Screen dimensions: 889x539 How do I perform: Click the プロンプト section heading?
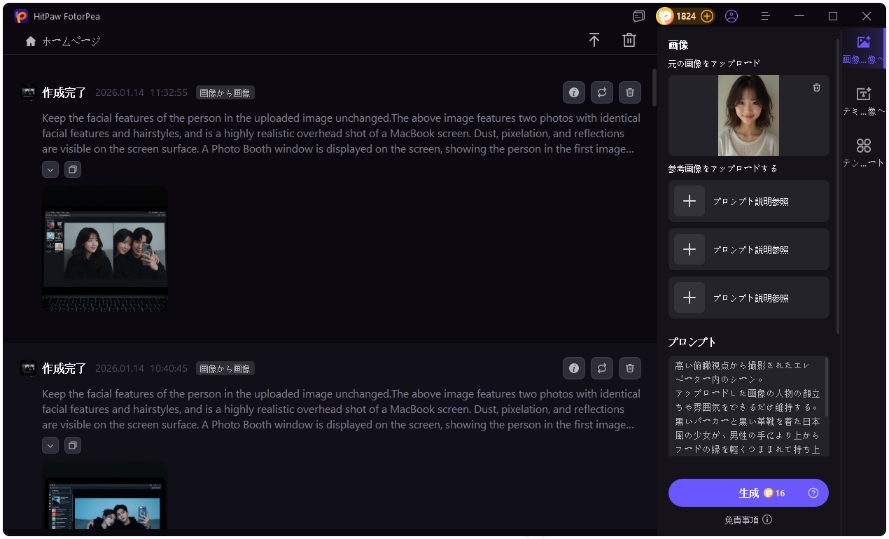(692, 342)
